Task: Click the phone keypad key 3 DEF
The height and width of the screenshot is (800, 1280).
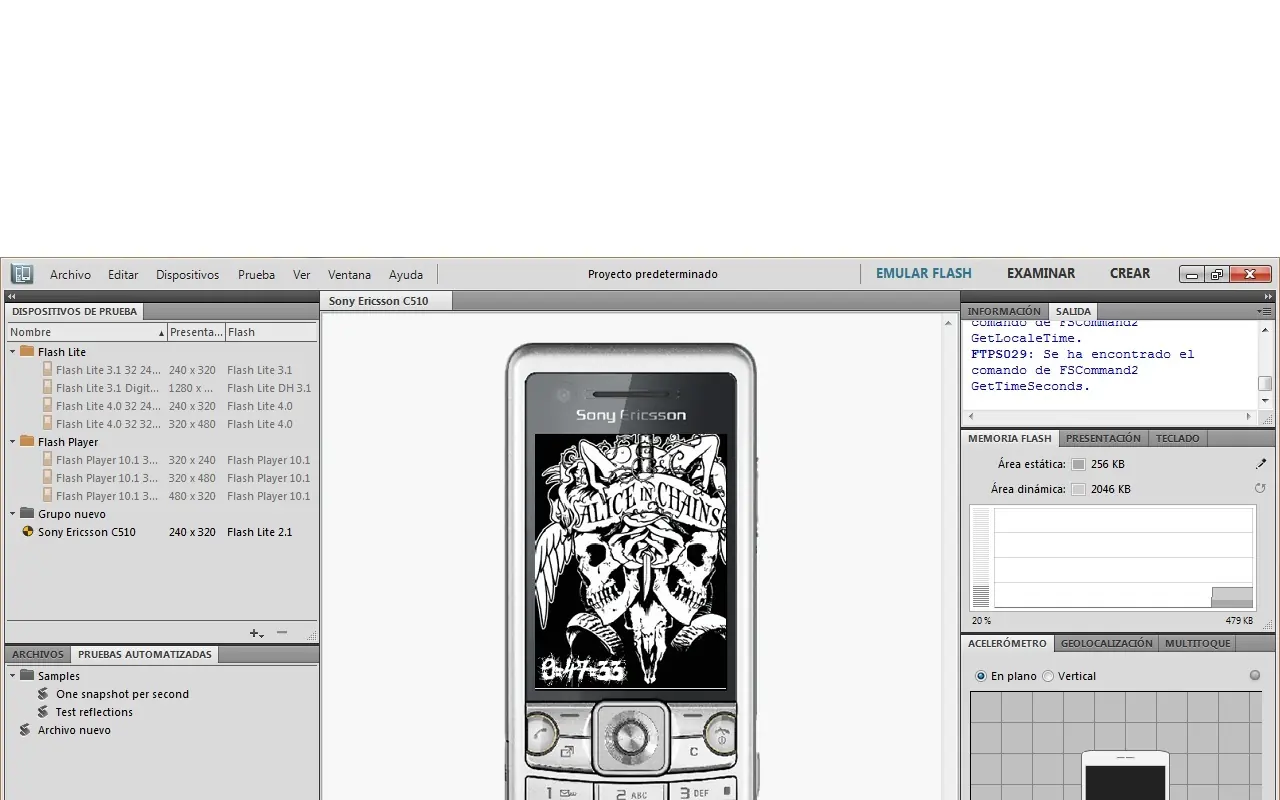Action: point(702,792)
